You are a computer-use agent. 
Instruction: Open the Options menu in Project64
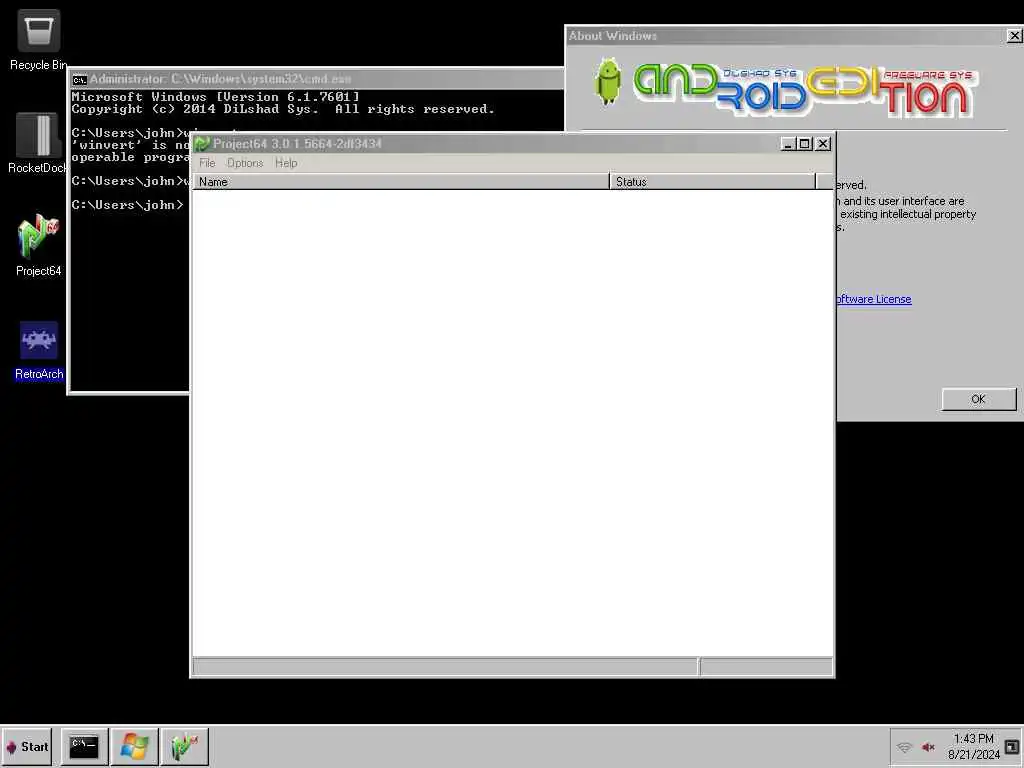(x=245, y=163)
